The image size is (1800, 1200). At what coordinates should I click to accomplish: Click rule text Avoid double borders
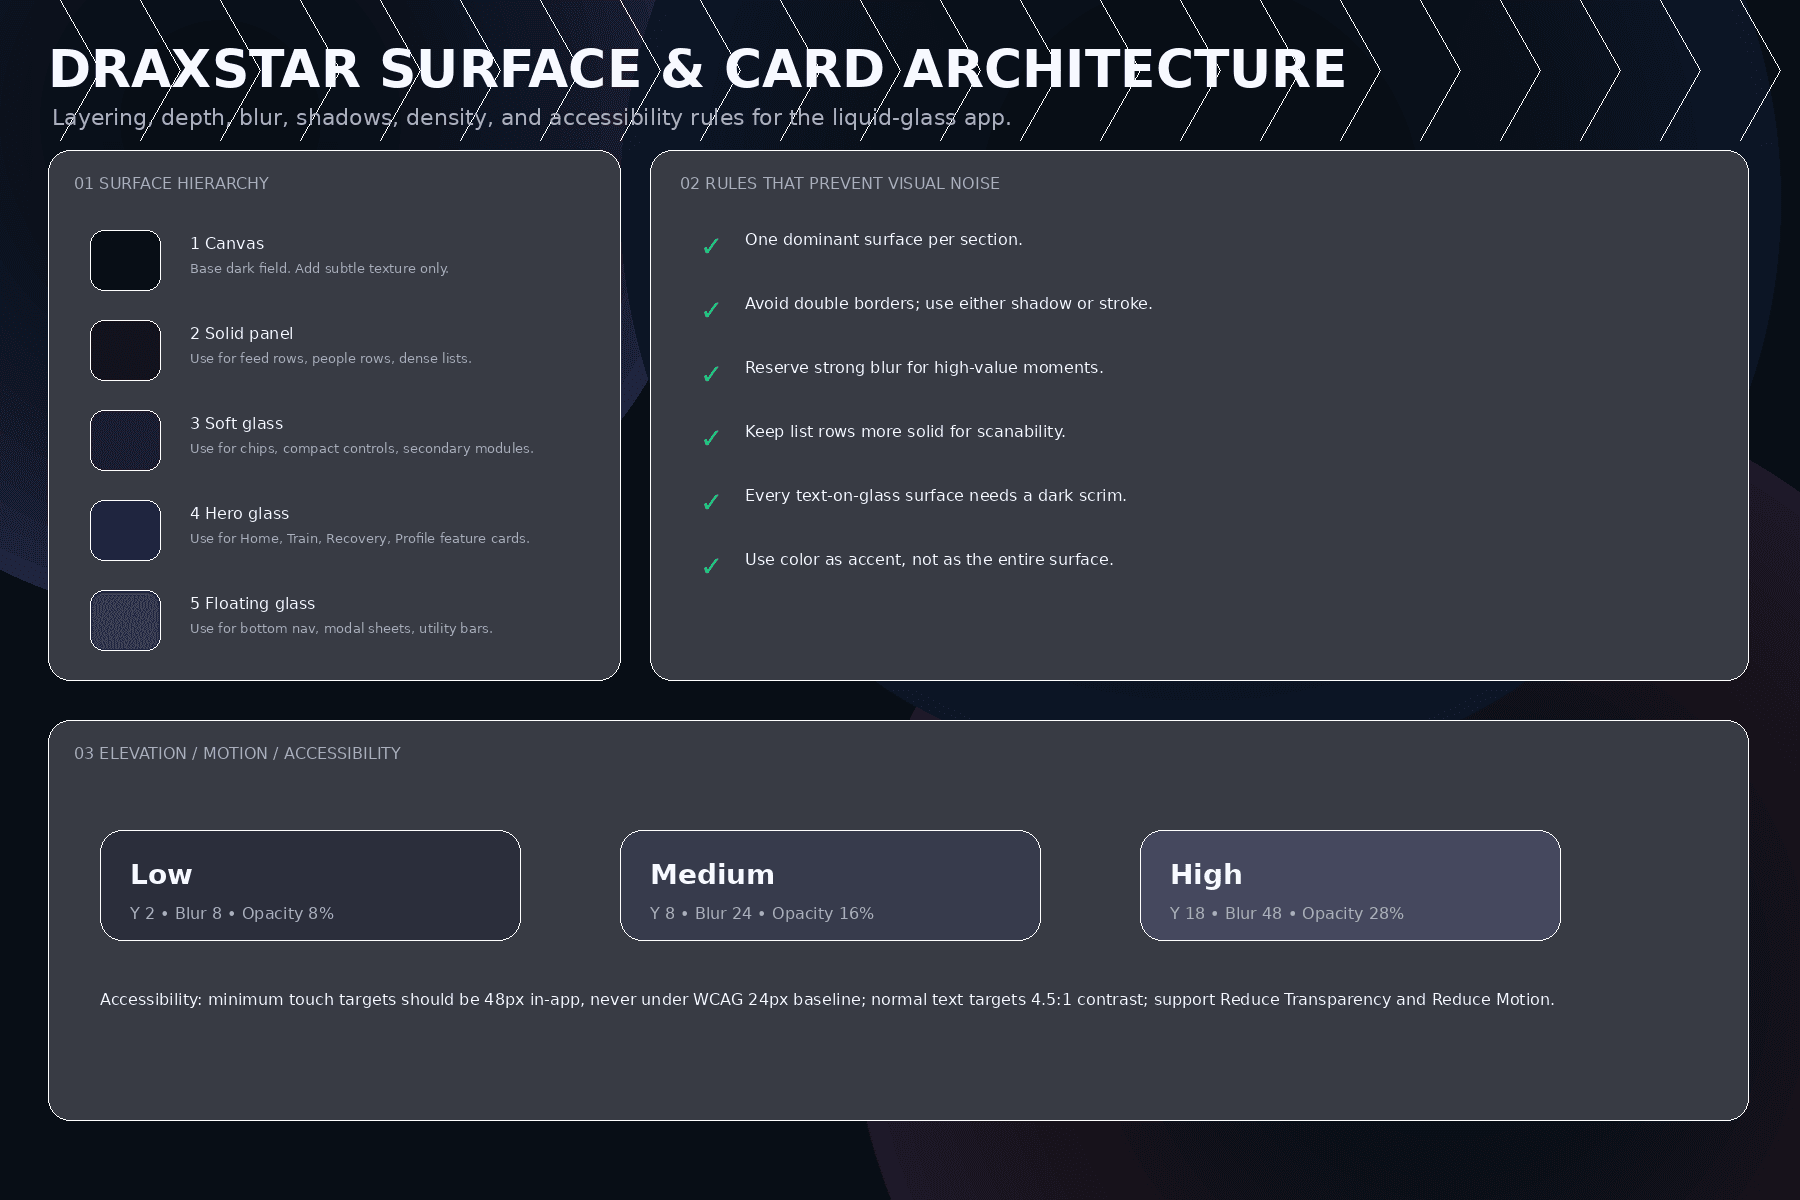tap(948, 304)
